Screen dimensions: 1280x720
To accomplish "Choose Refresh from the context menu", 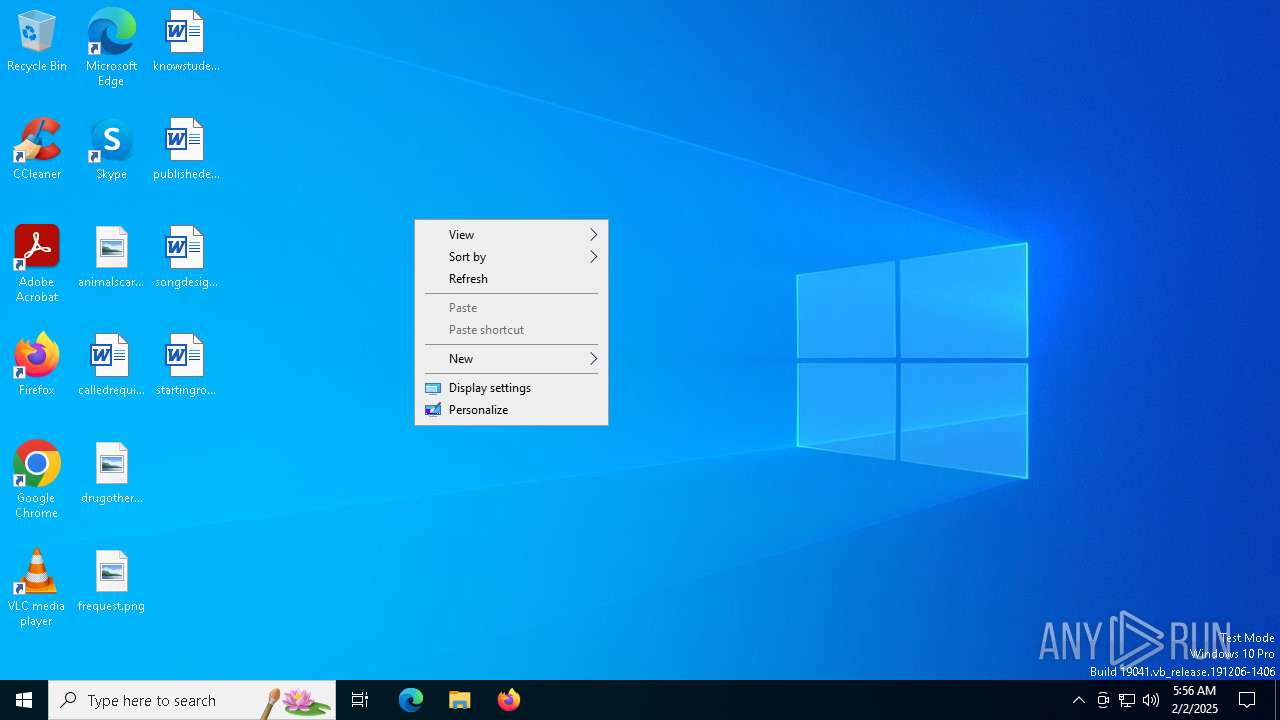I will [511, 279].
